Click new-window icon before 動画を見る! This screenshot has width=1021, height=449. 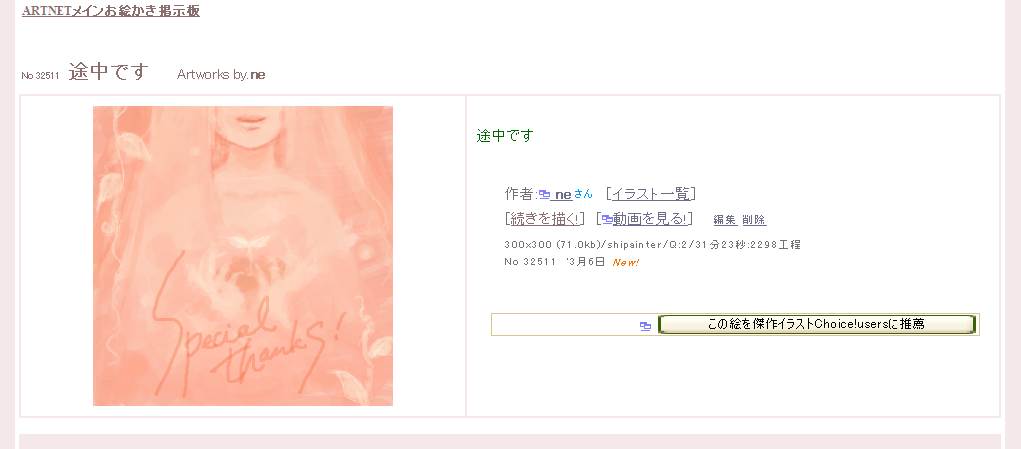coord(607,220)
